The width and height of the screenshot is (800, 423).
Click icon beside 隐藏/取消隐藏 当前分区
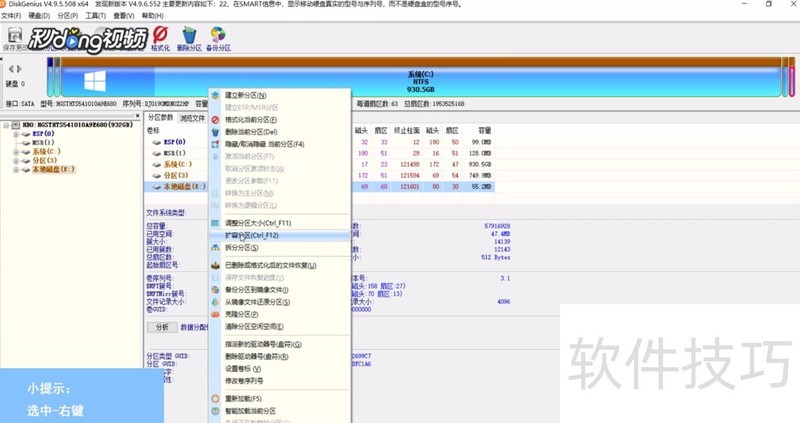click(215, 144)
